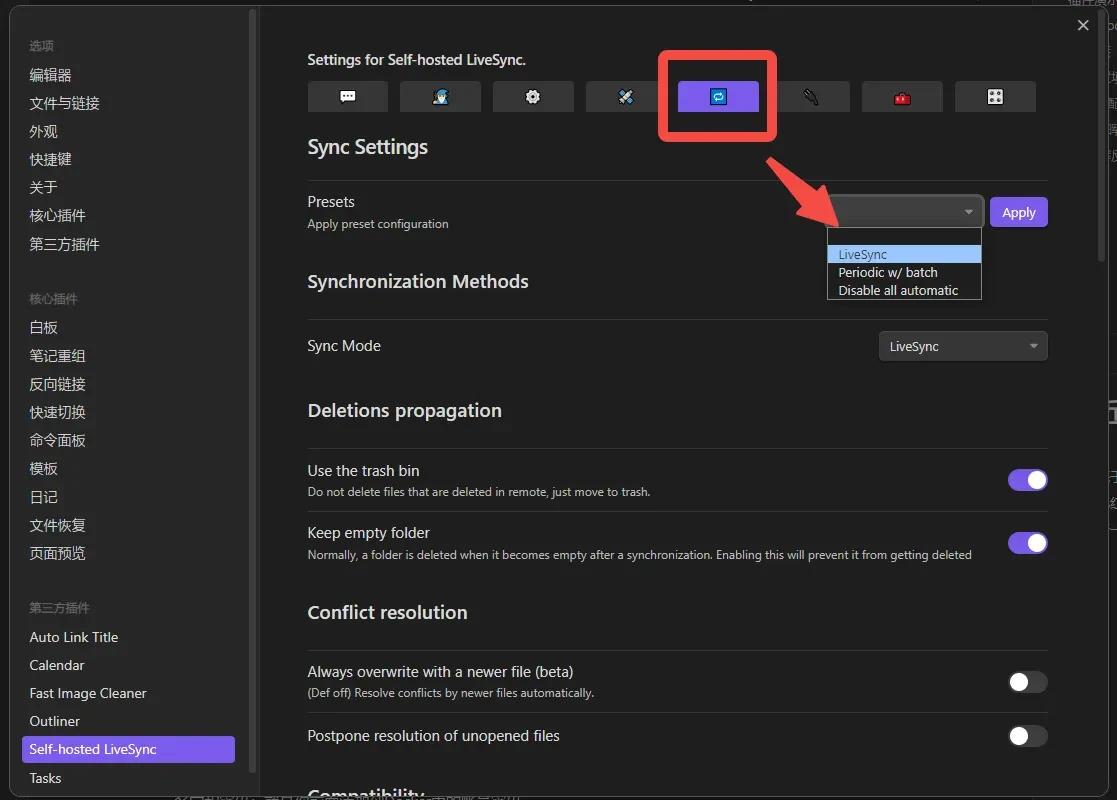Open the plug/customization sync tab icon
This screenshot has height=800, width=1117.
point(811,97)
